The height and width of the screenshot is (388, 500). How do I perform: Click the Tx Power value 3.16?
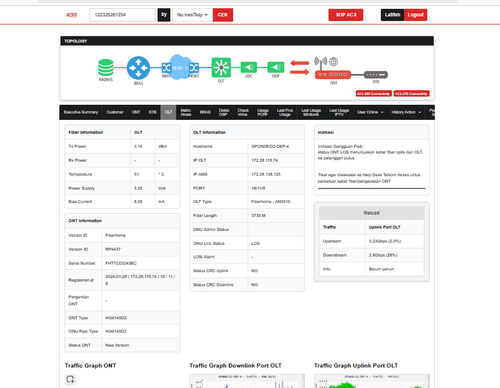click(x=138, y=146)
